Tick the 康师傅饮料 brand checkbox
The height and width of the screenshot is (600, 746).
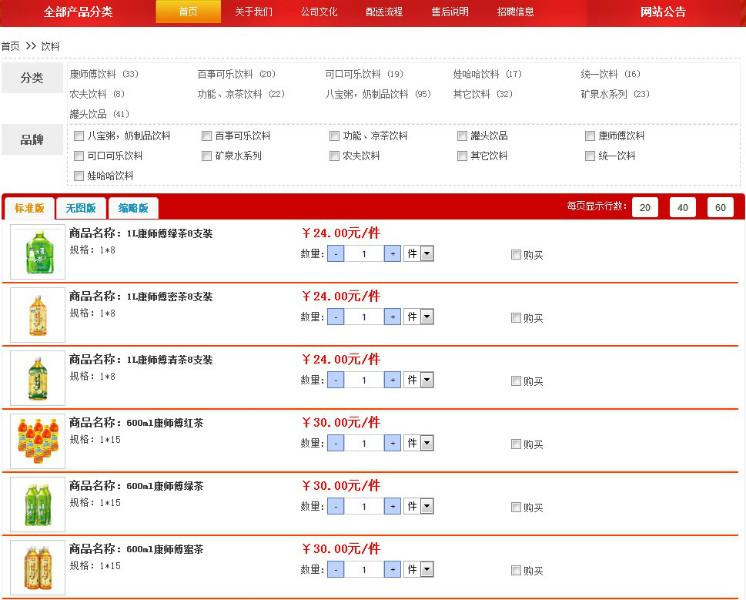(x=590, y=136)
